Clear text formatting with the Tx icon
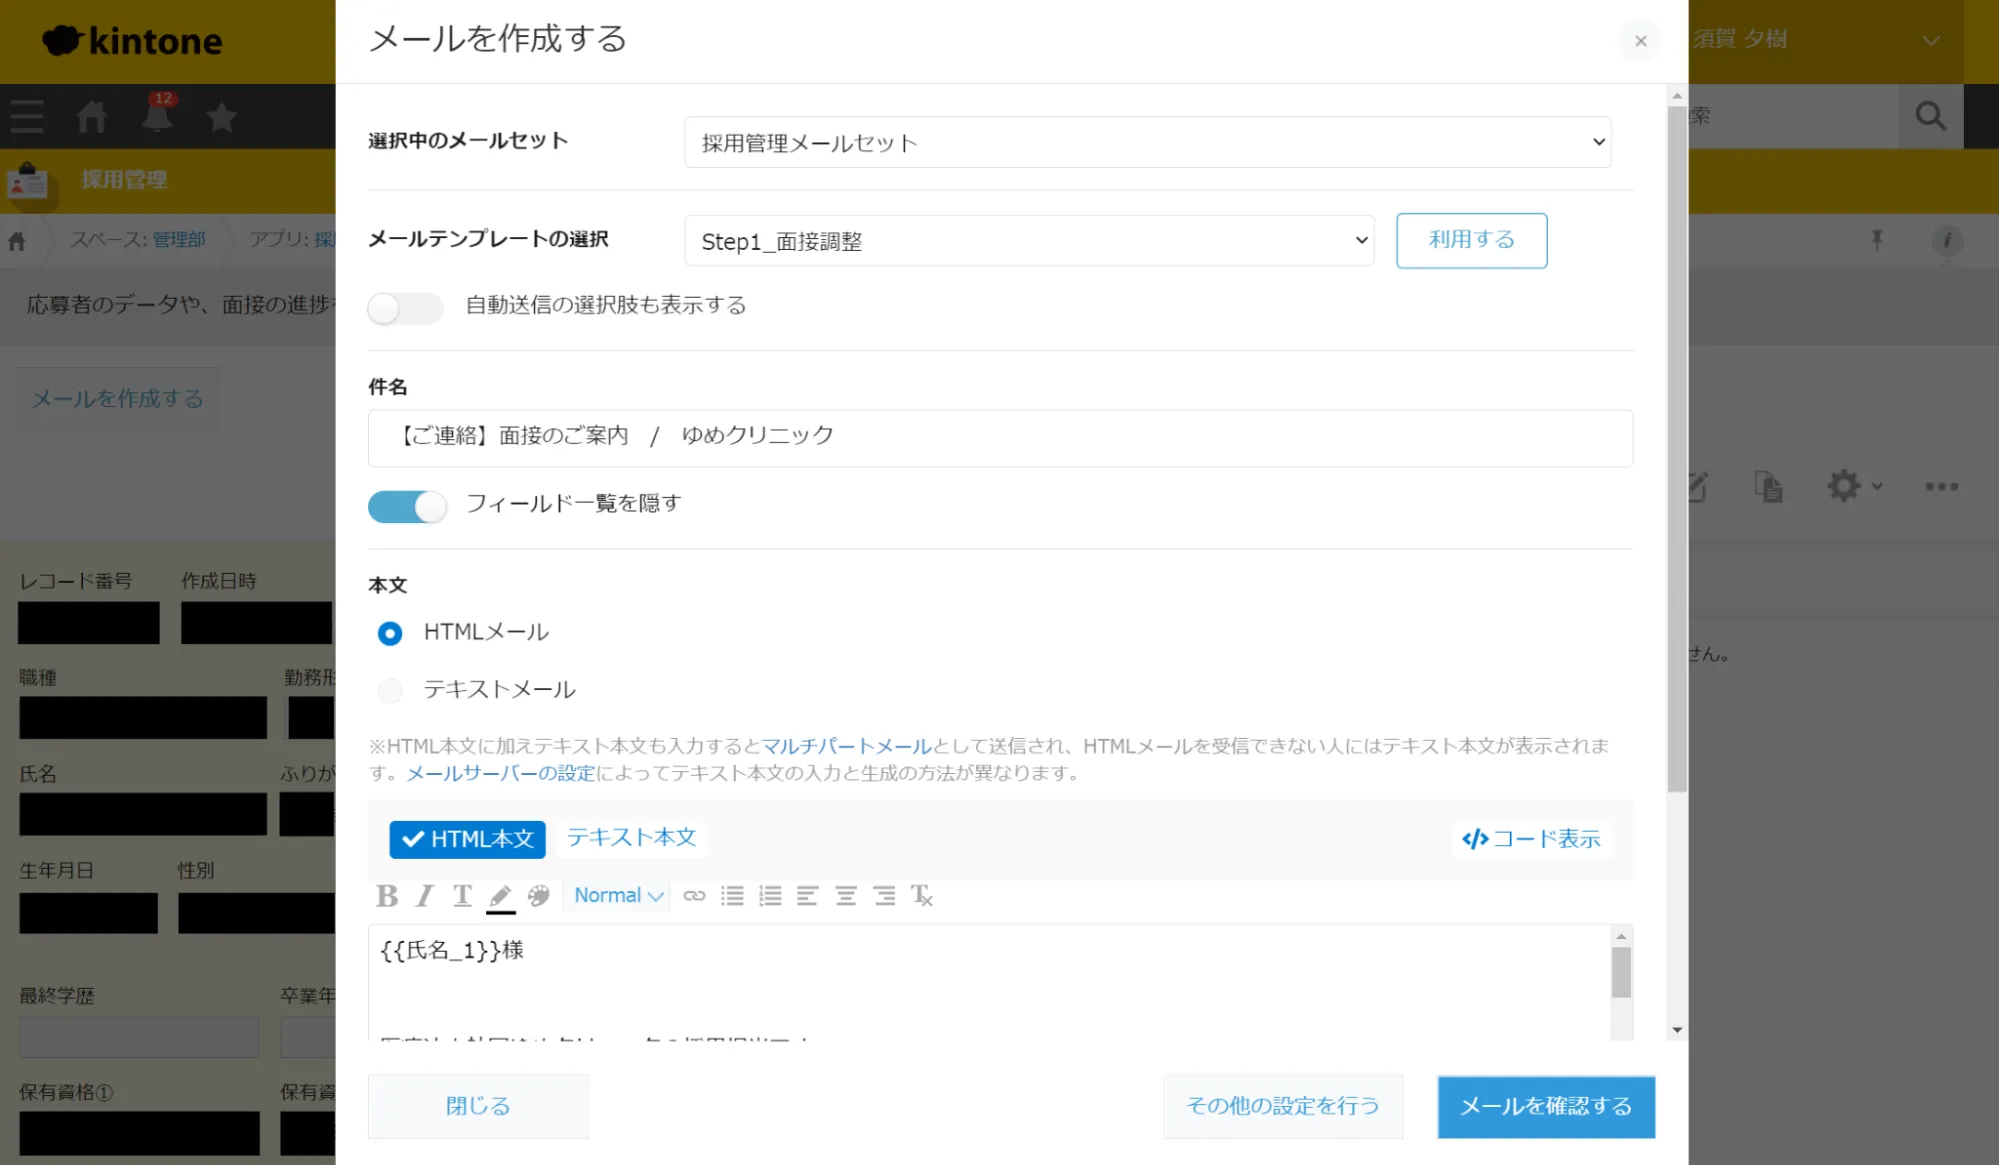 pos(921,896)
